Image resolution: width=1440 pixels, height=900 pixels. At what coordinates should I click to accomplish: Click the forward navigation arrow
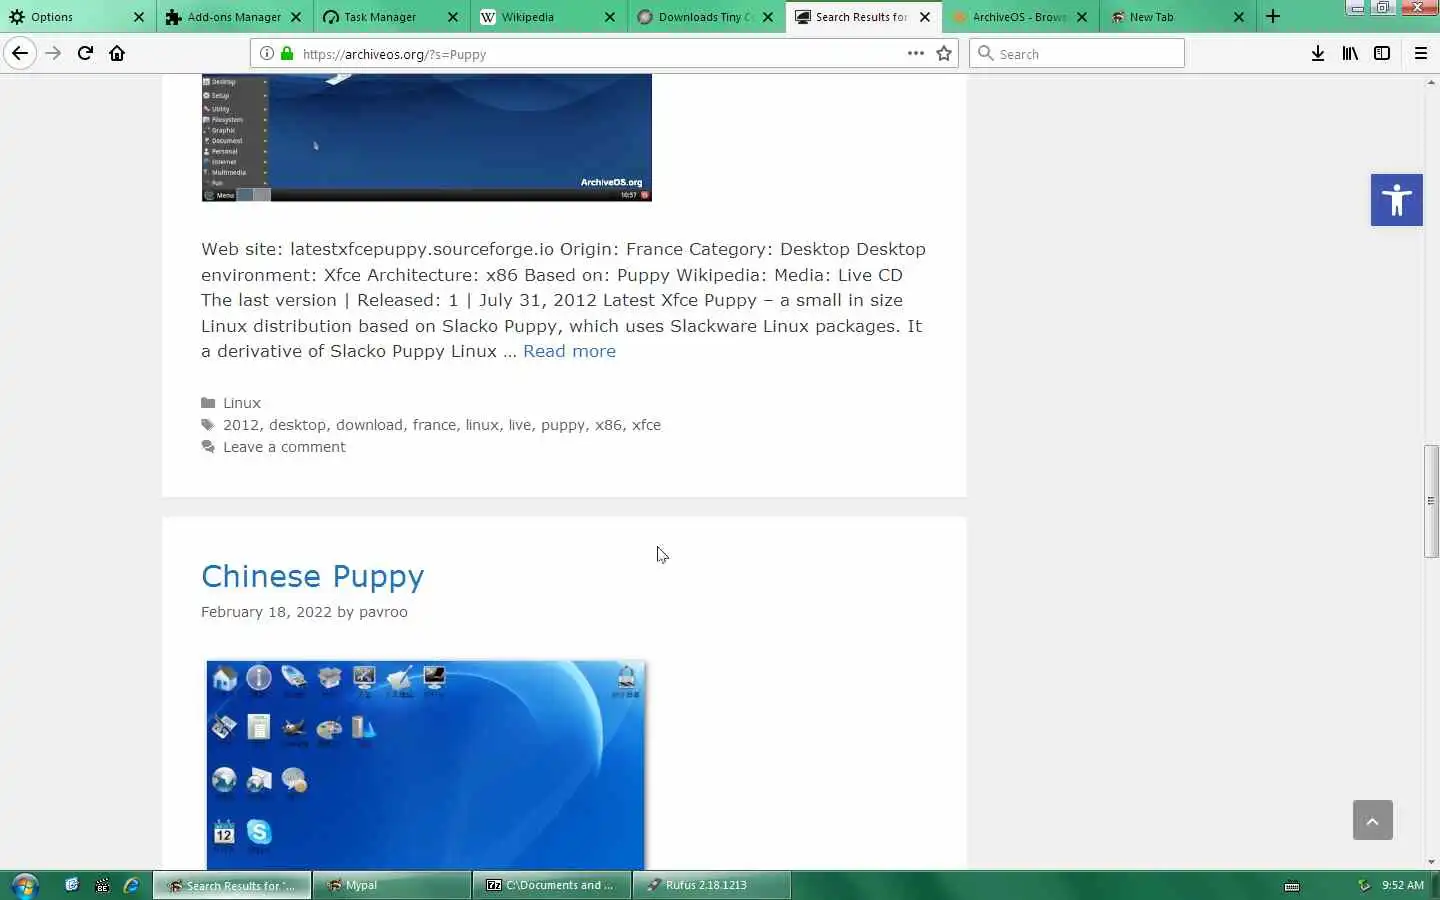point(53,53)
